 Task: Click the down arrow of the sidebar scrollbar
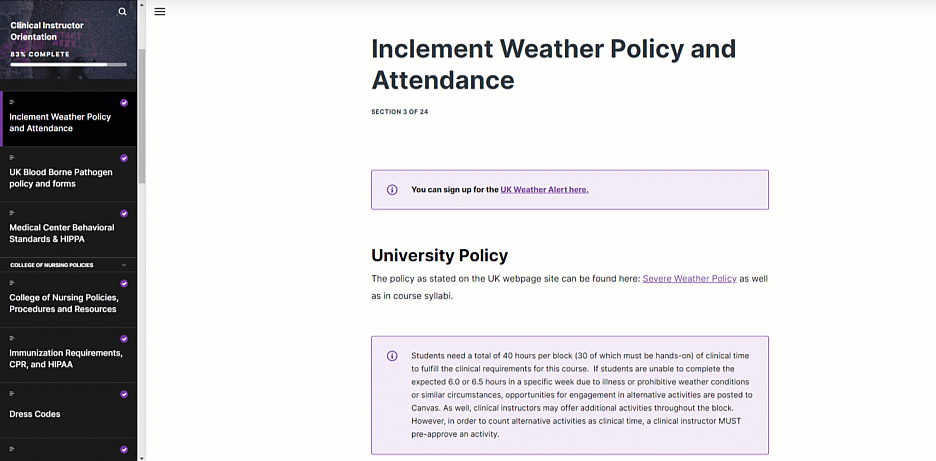[141, 456]
